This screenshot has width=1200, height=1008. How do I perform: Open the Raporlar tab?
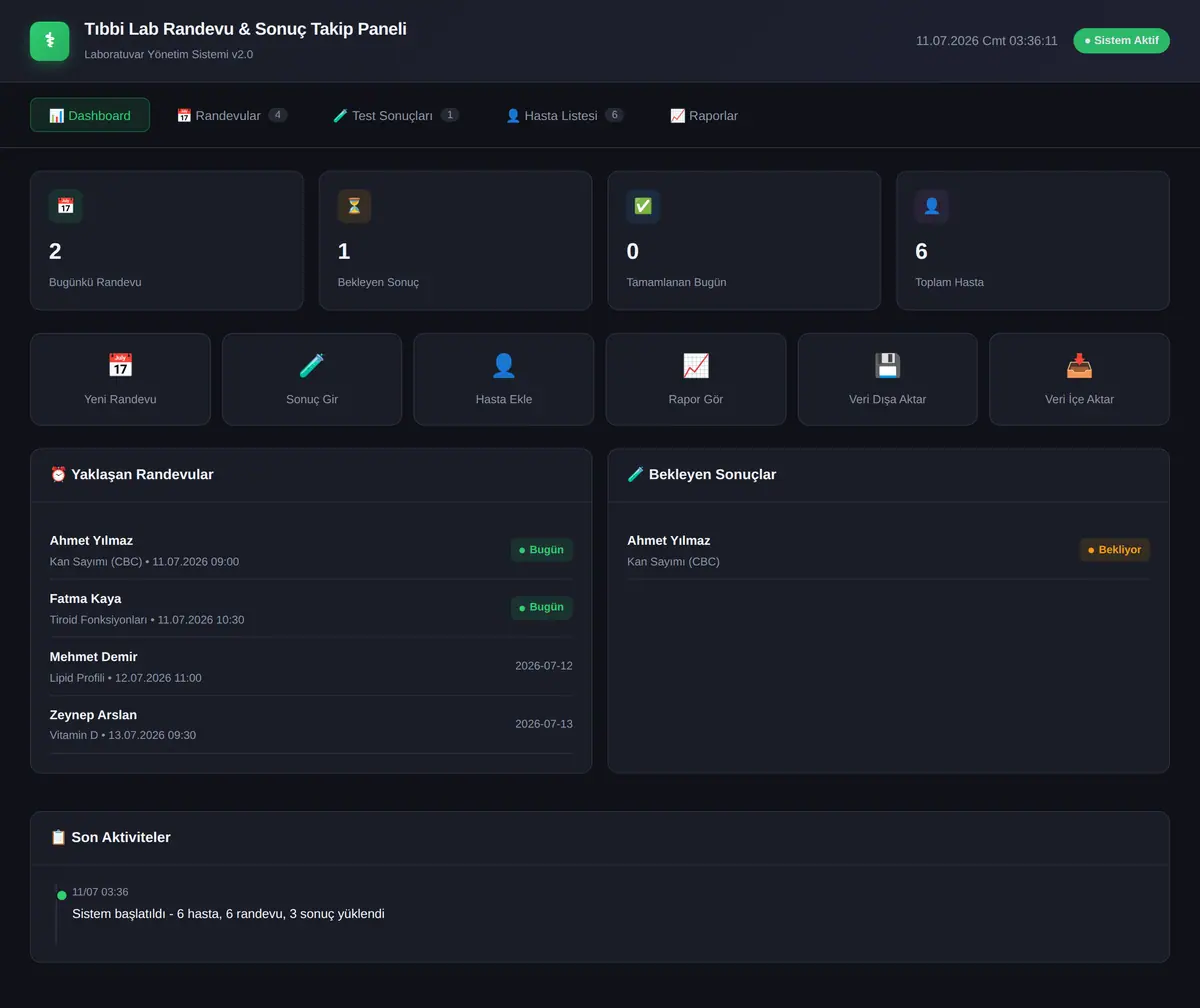coord(704,115)
